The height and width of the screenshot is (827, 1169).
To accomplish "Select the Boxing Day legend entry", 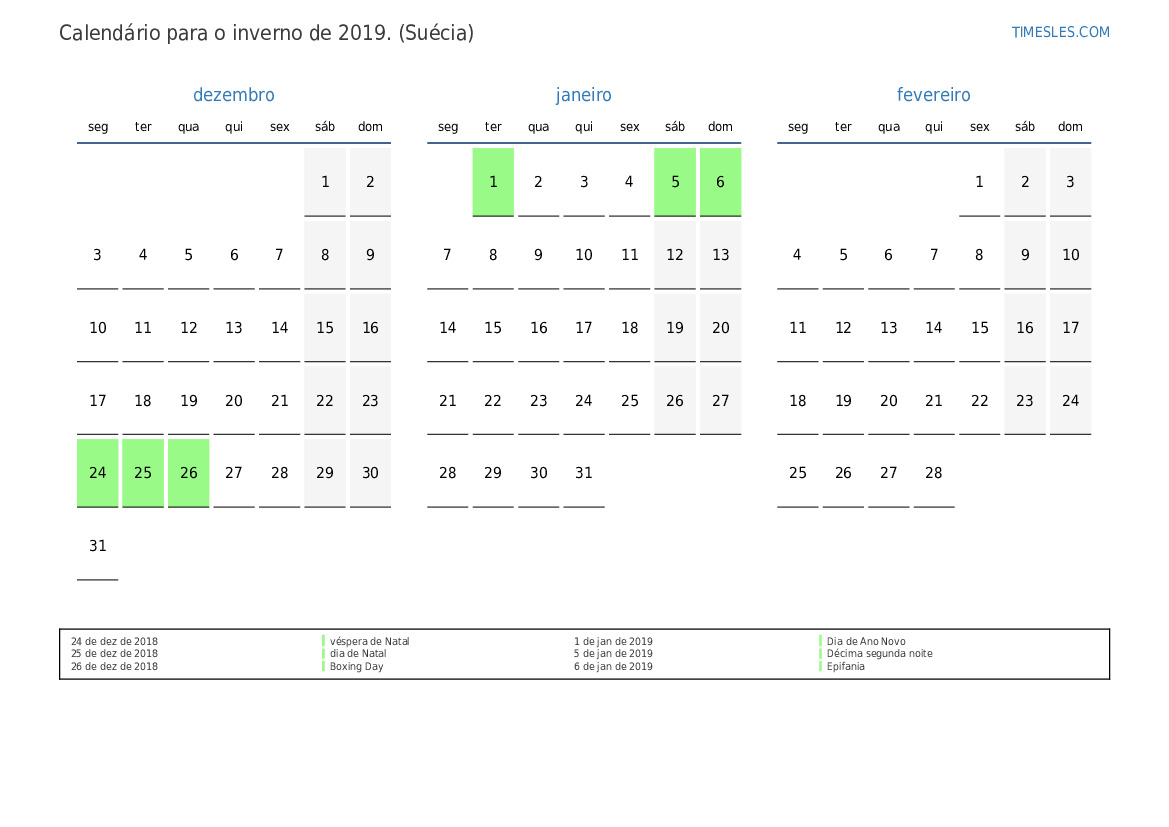I will tap(357, 666).
